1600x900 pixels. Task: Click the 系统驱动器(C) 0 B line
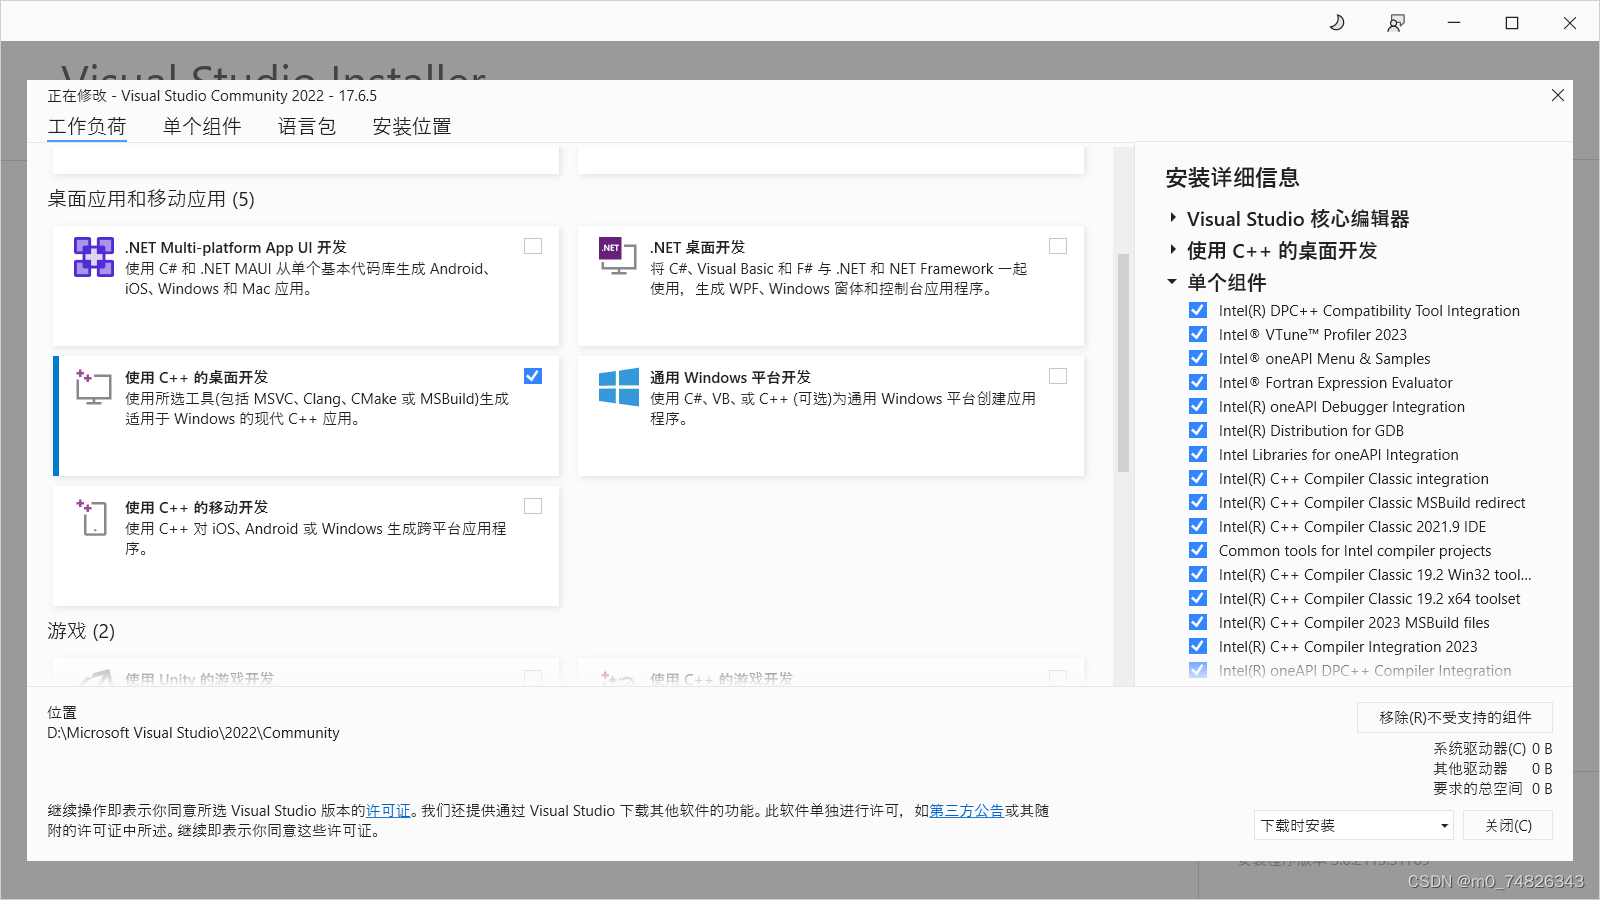coord(1493,748)
